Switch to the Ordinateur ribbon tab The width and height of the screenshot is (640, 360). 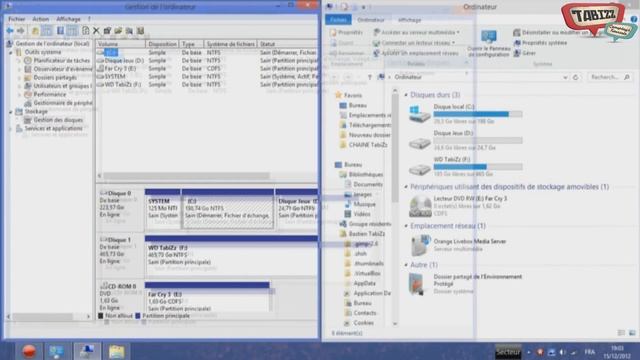point(371,20)
